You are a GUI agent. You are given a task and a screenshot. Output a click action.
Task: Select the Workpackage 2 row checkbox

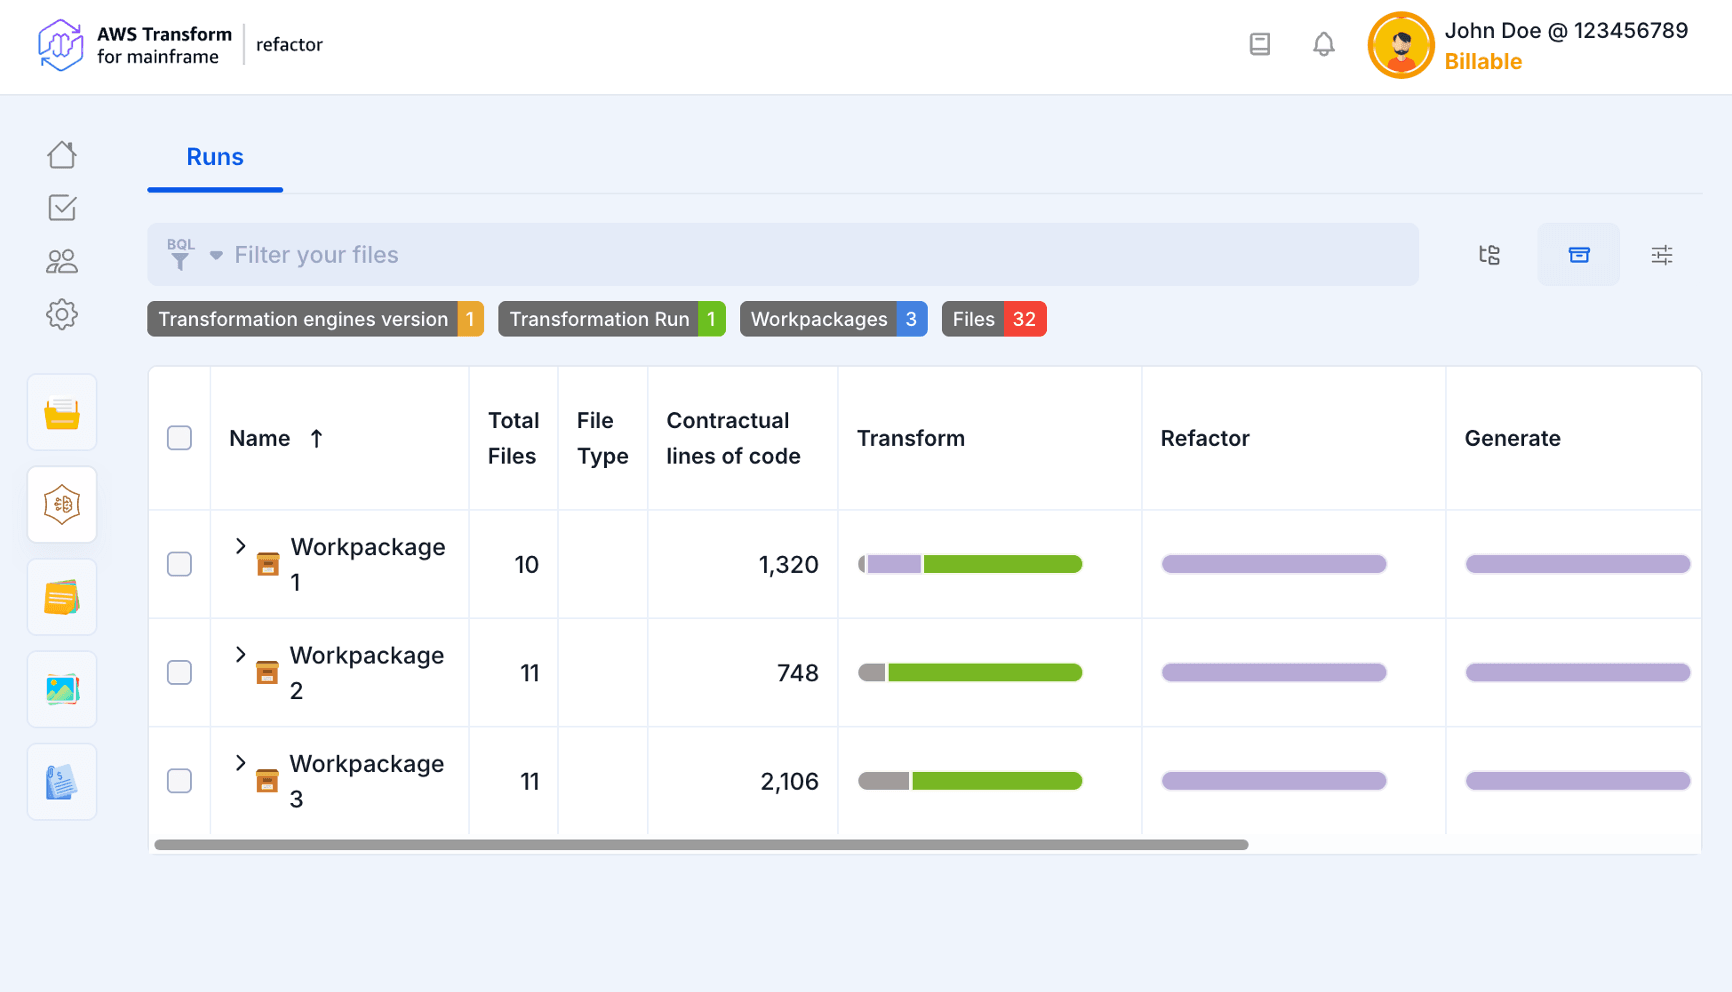(180, 673)
